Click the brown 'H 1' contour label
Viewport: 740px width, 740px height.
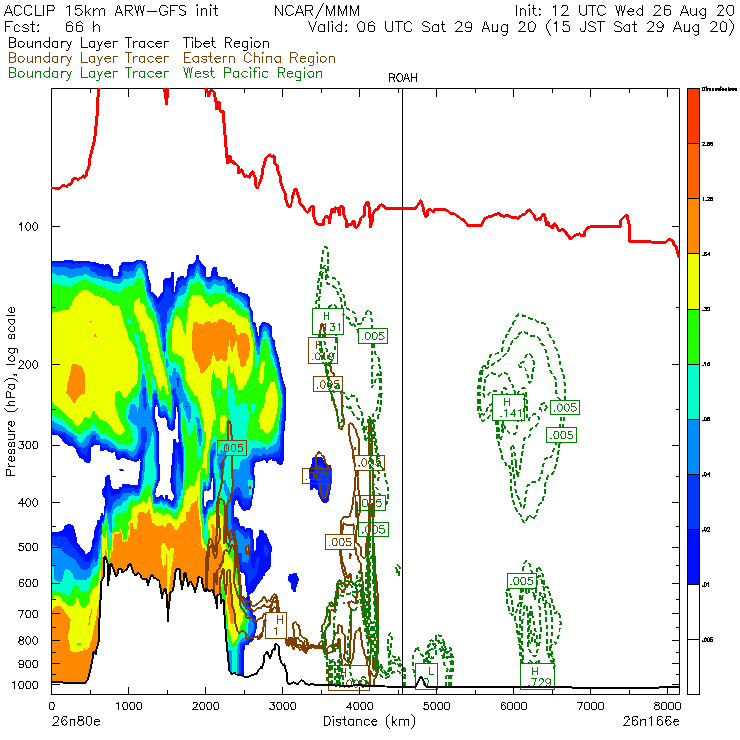point(276,625)
